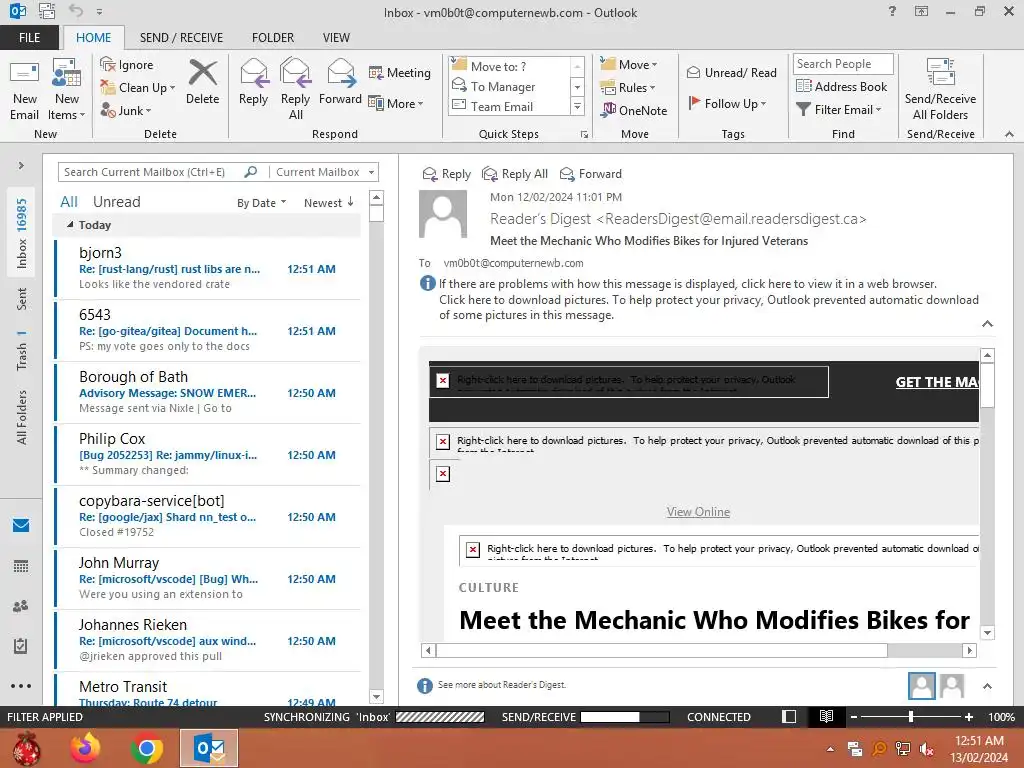Open People view in navigation

(x=21, y=606)
